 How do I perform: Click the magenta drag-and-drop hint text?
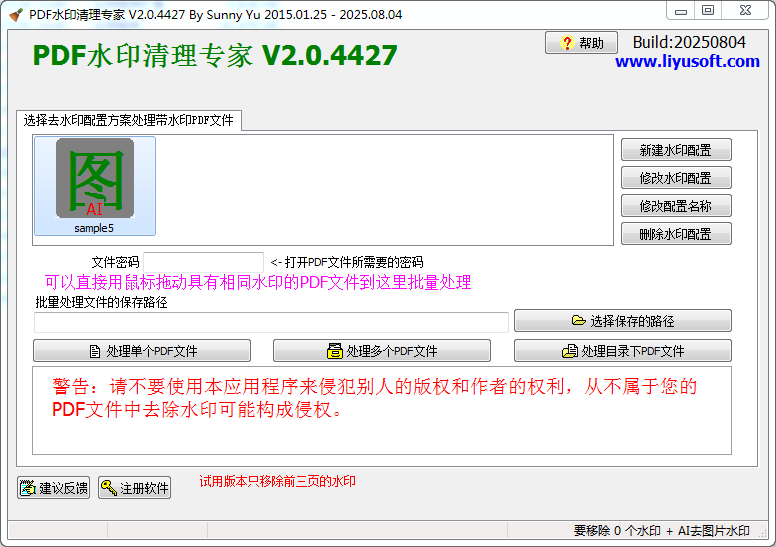click(x=258, y=283)
